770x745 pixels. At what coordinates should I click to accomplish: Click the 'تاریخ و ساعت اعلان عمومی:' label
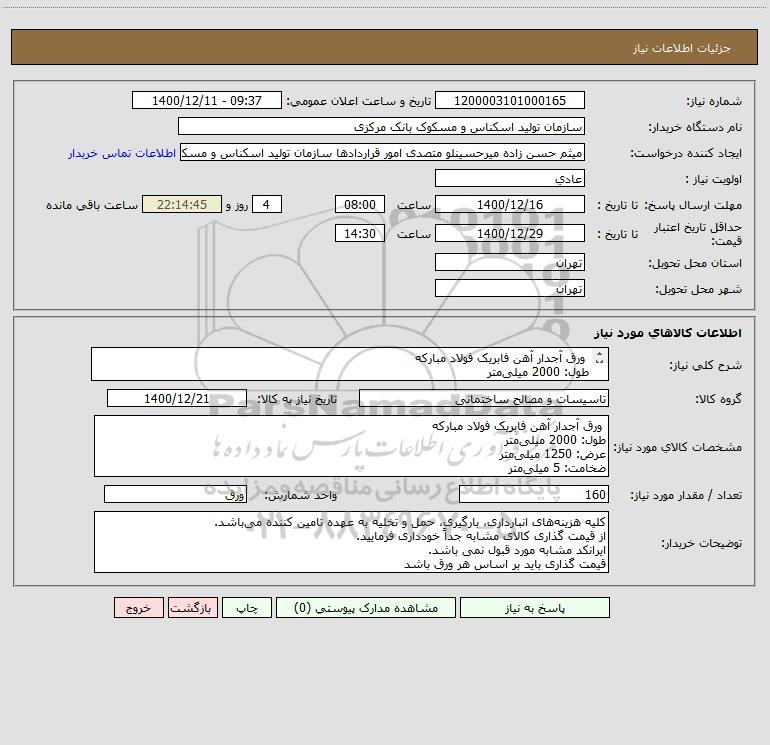click(358, 101)
